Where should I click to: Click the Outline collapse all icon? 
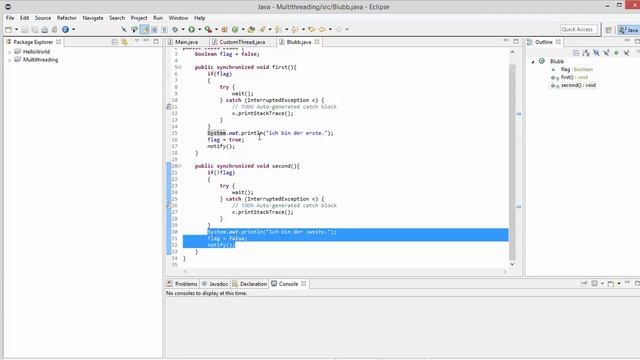coord(576,53)
